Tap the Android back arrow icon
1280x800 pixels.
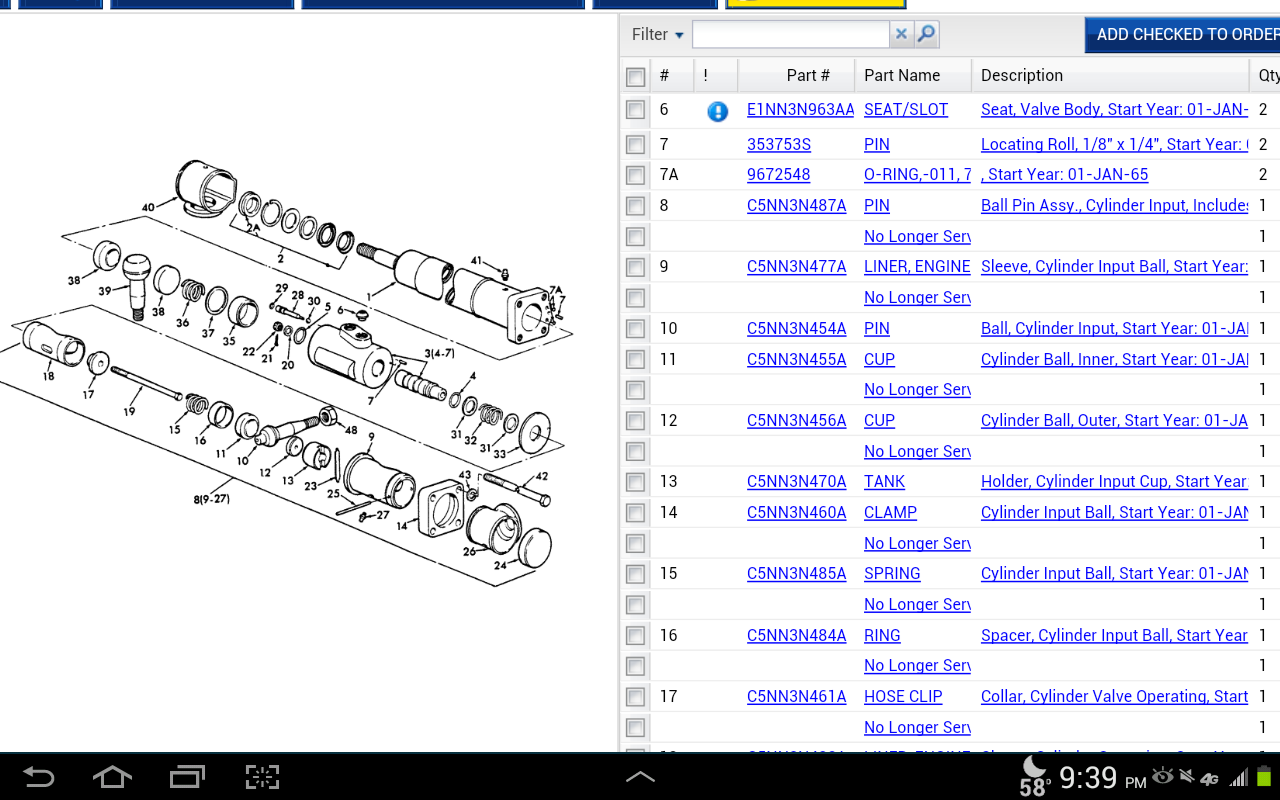coord(39,777)
